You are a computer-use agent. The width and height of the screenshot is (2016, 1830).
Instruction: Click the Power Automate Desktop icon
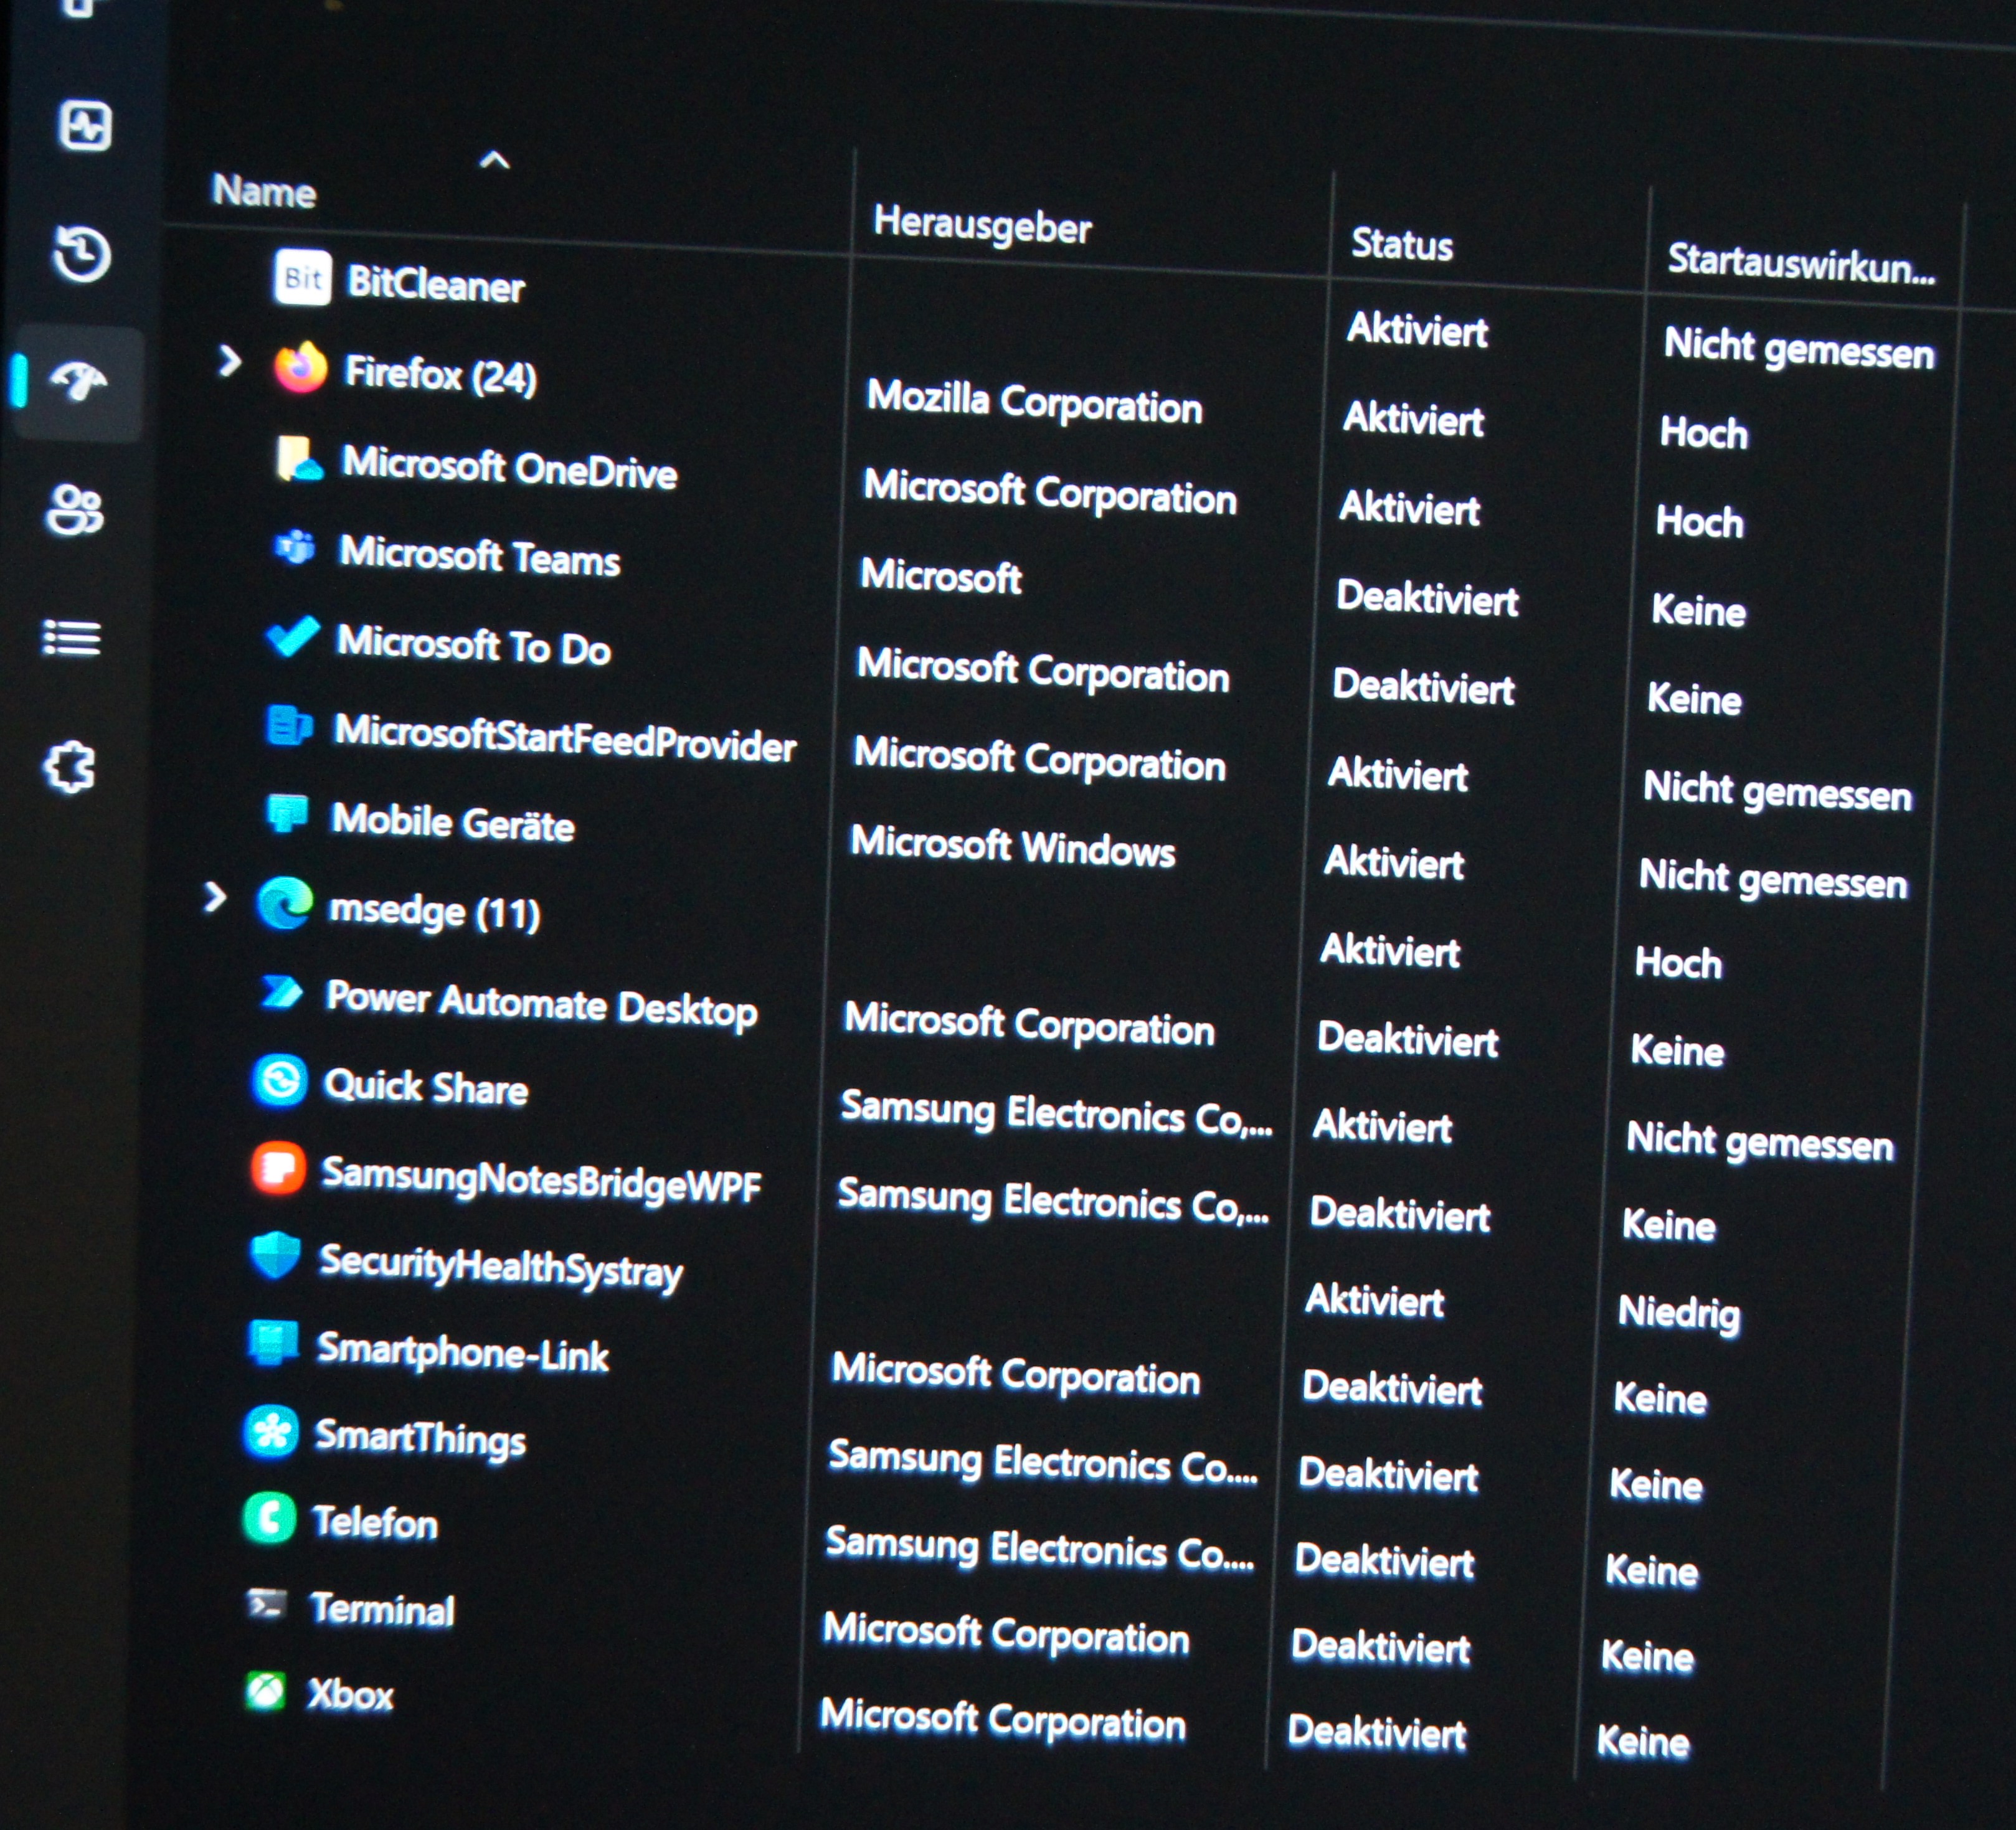(282, 993)
